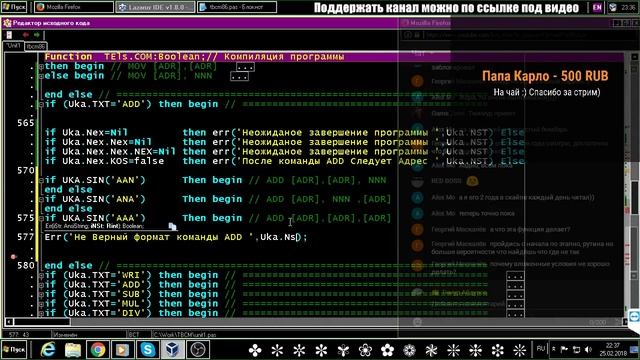Viewport: 640px width, 360px height.
Task: Open folded '...' box on the MUL line
Action: 515,304
